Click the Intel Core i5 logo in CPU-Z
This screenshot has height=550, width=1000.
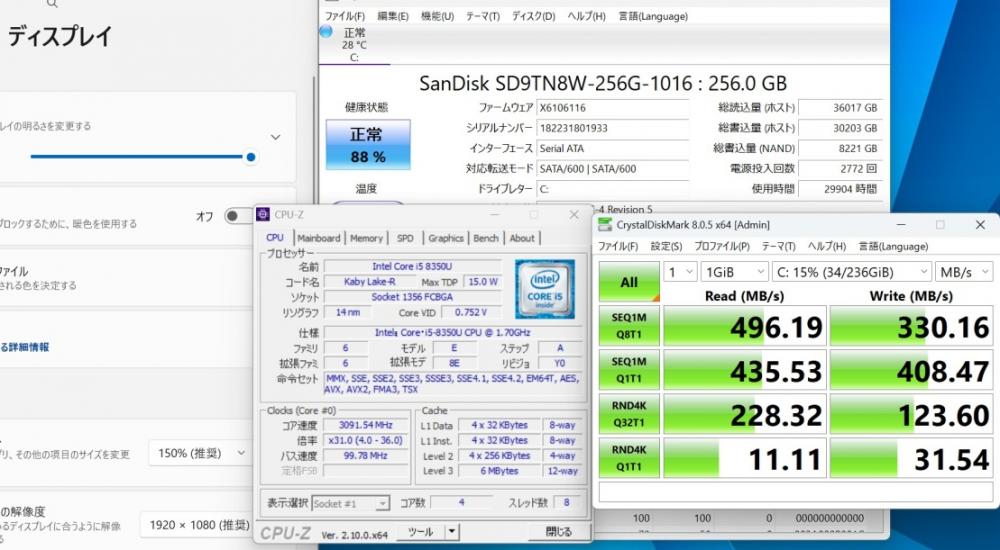coord(545,289)
